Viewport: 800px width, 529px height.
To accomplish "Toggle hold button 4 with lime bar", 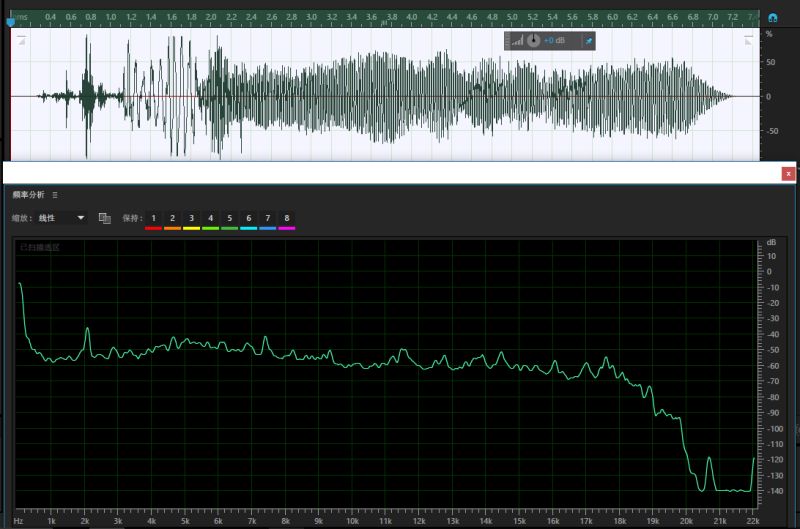I will [210, 220].
